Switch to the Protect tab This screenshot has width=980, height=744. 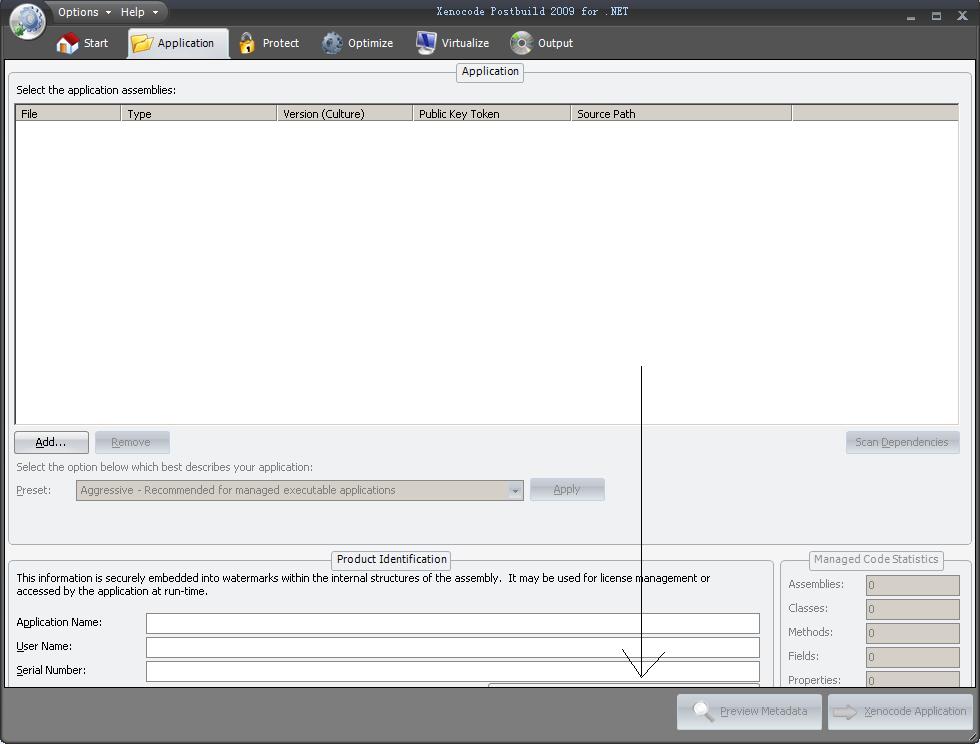269,43
